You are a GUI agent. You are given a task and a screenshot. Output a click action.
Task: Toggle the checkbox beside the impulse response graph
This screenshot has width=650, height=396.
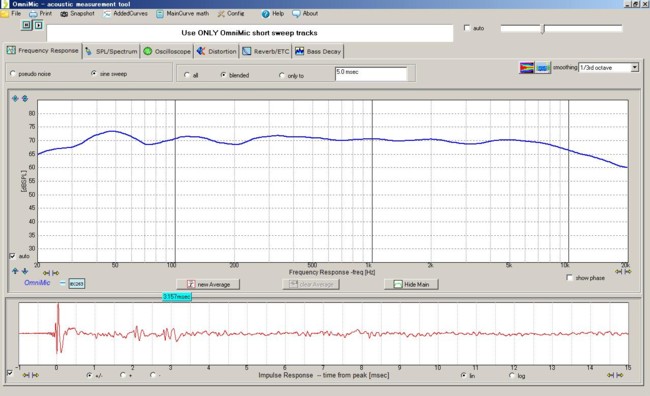(x=10, y=373)
